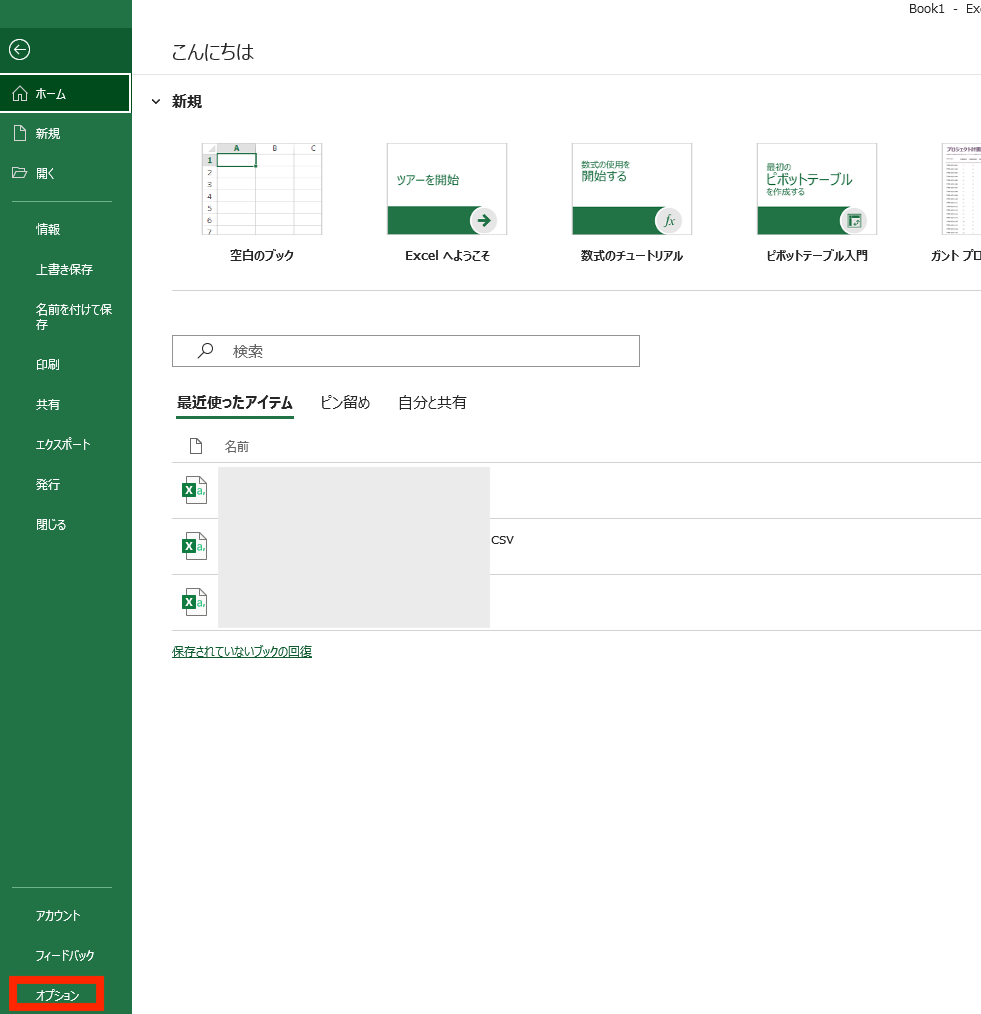981x1014 pixels.
Task: Click the 保存されていないブックの回復 link
Action: click(242, 651)
